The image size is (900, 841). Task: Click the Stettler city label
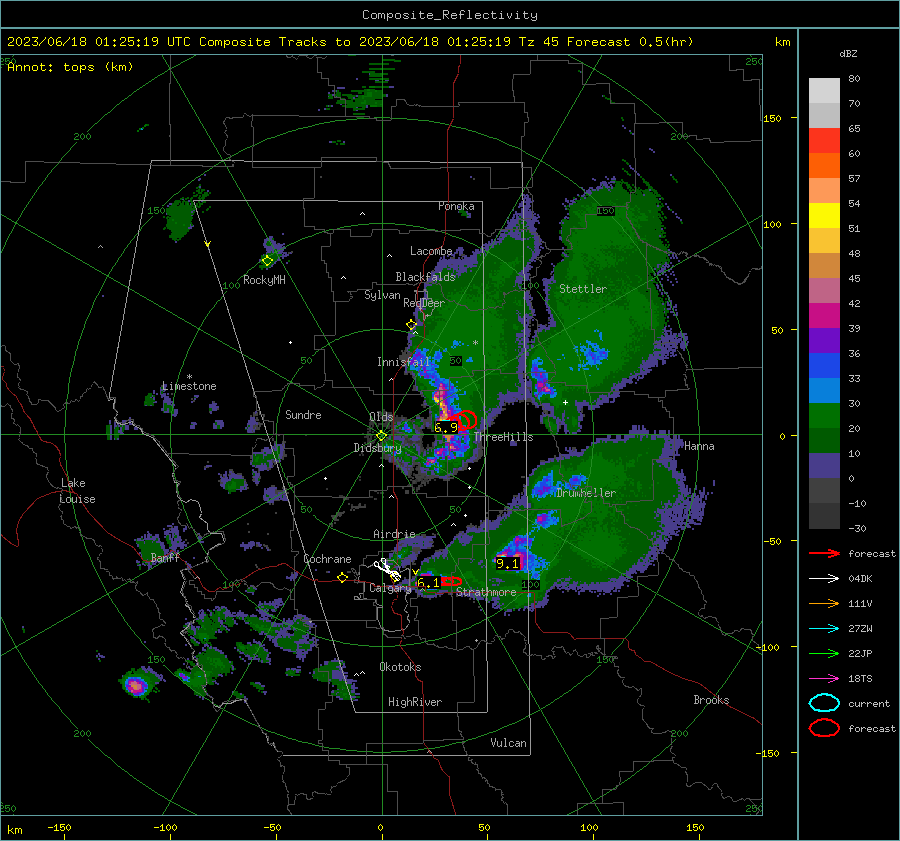[x=583, y=289]
